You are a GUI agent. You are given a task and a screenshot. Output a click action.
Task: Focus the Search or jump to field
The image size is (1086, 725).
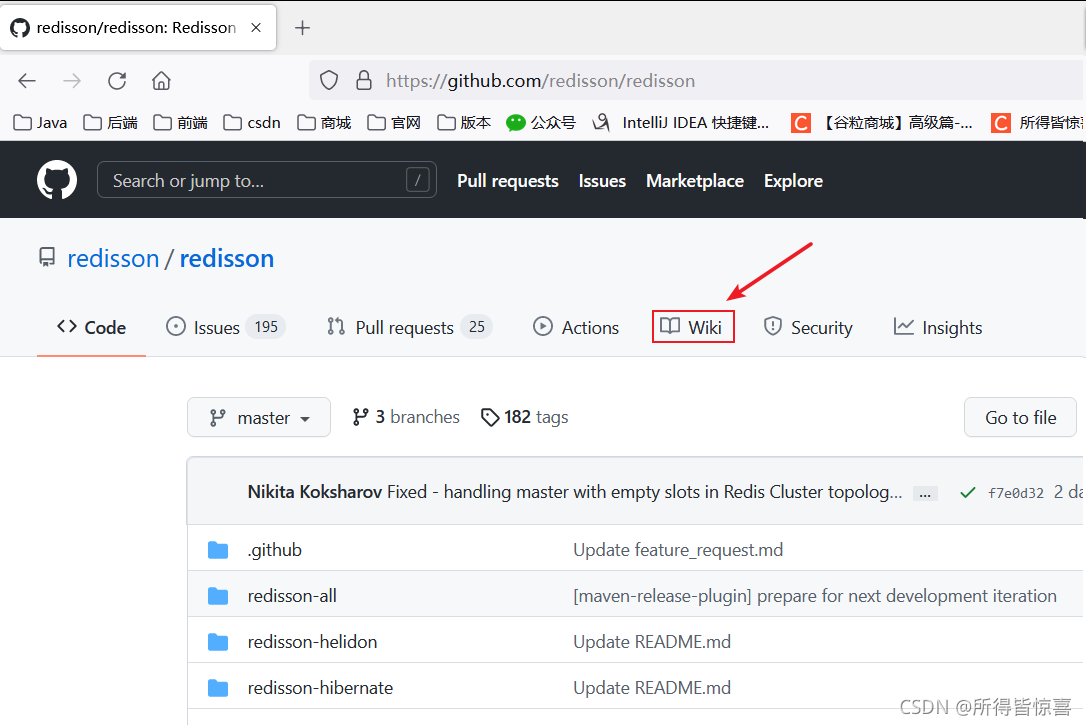coord(267,180)
